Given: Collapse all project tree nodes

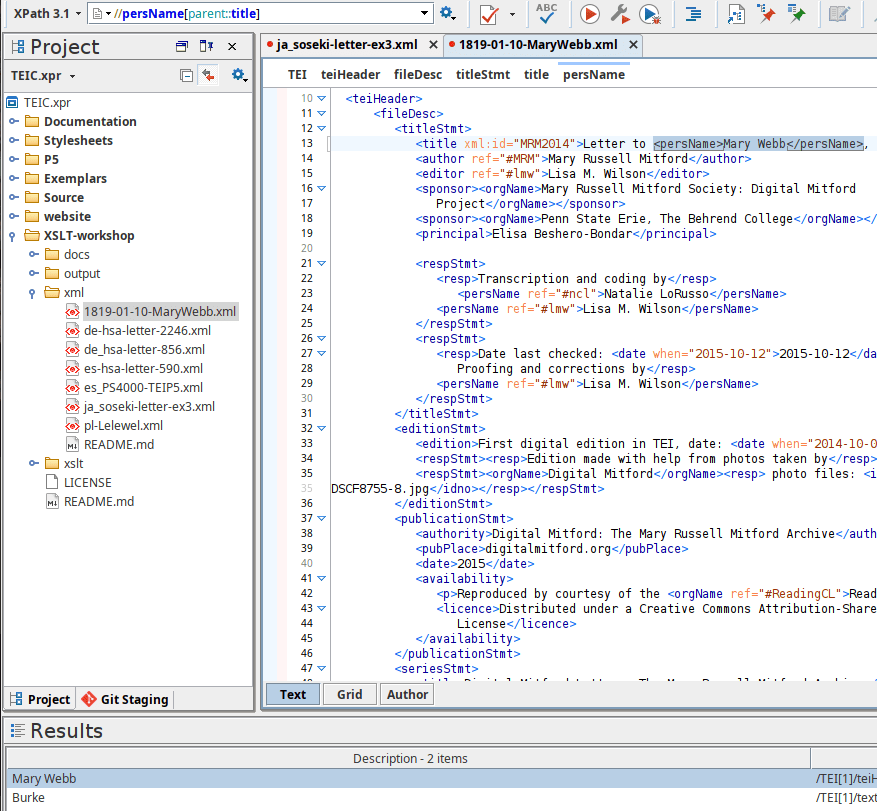Looking at the screenshot, I should coord(186,76).
